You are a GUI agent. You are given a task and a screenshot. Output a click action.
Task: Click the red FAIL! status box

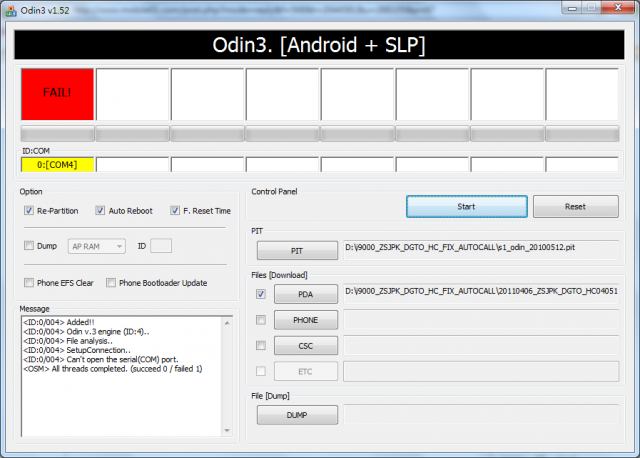point(58,94)
